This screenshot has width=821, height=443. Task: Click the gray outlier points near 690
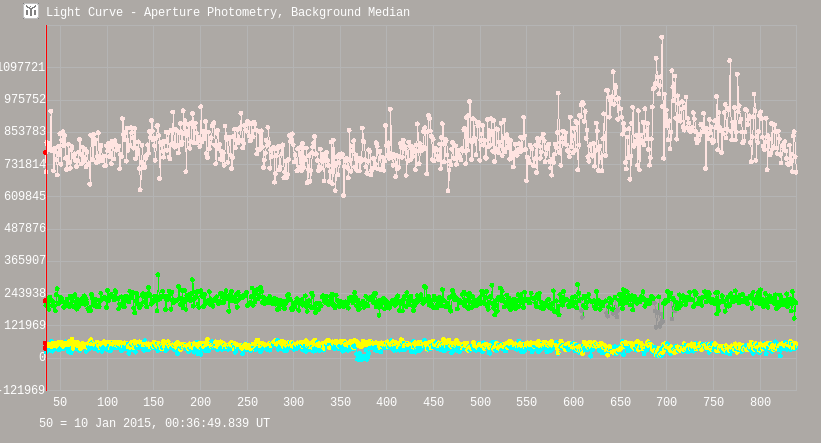658,319
